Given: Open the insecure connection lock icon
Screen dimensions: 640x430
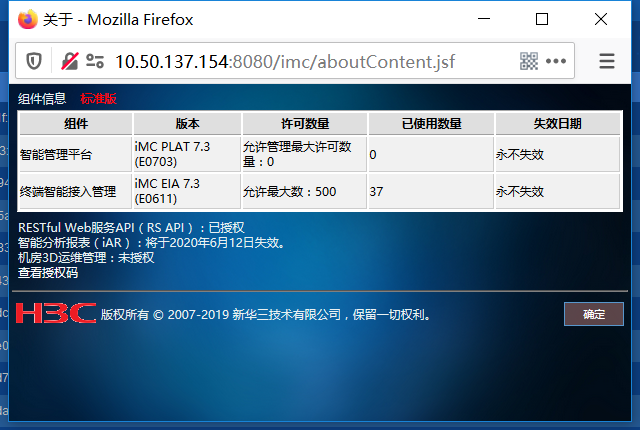Looking at the screenshot, I should [x=70, y=61].
